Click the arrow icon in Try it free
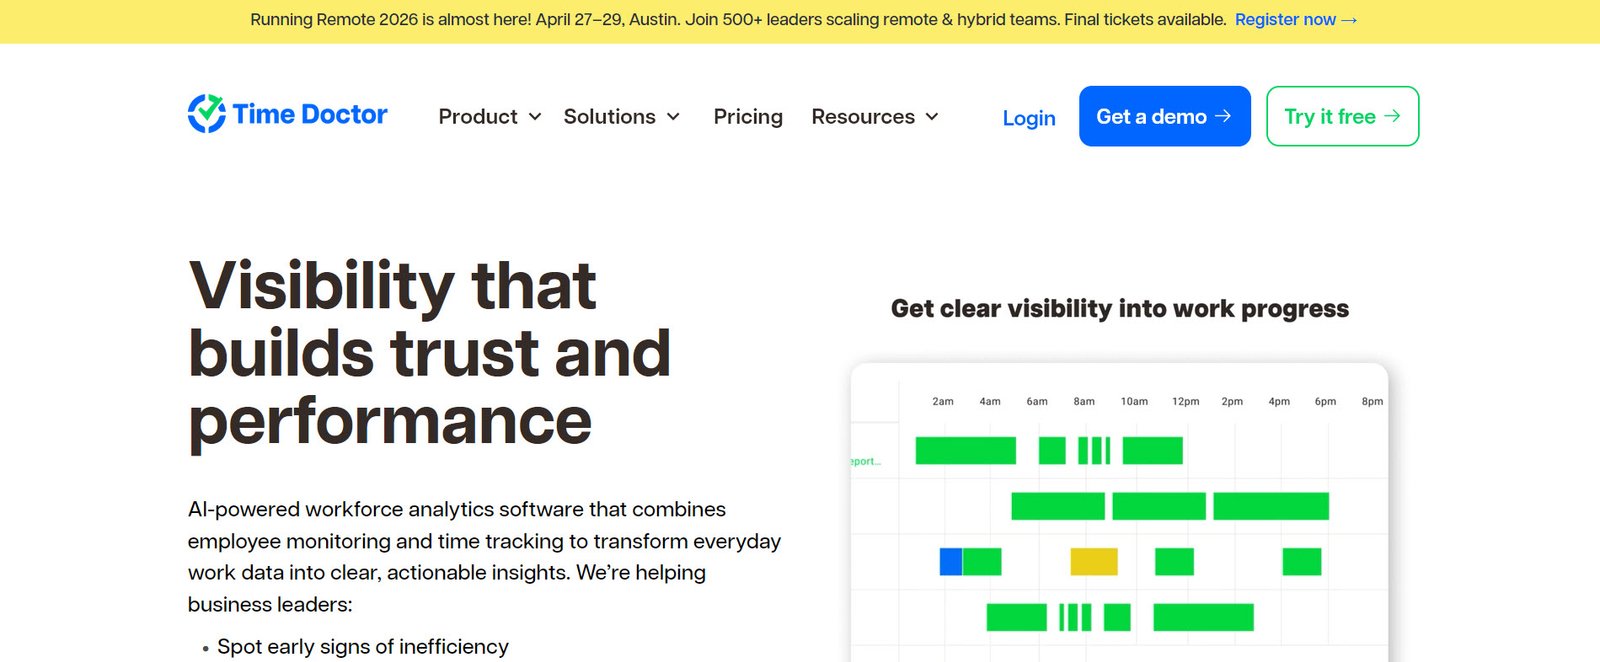The image size is (1600, 662). tap(1392, 116)
